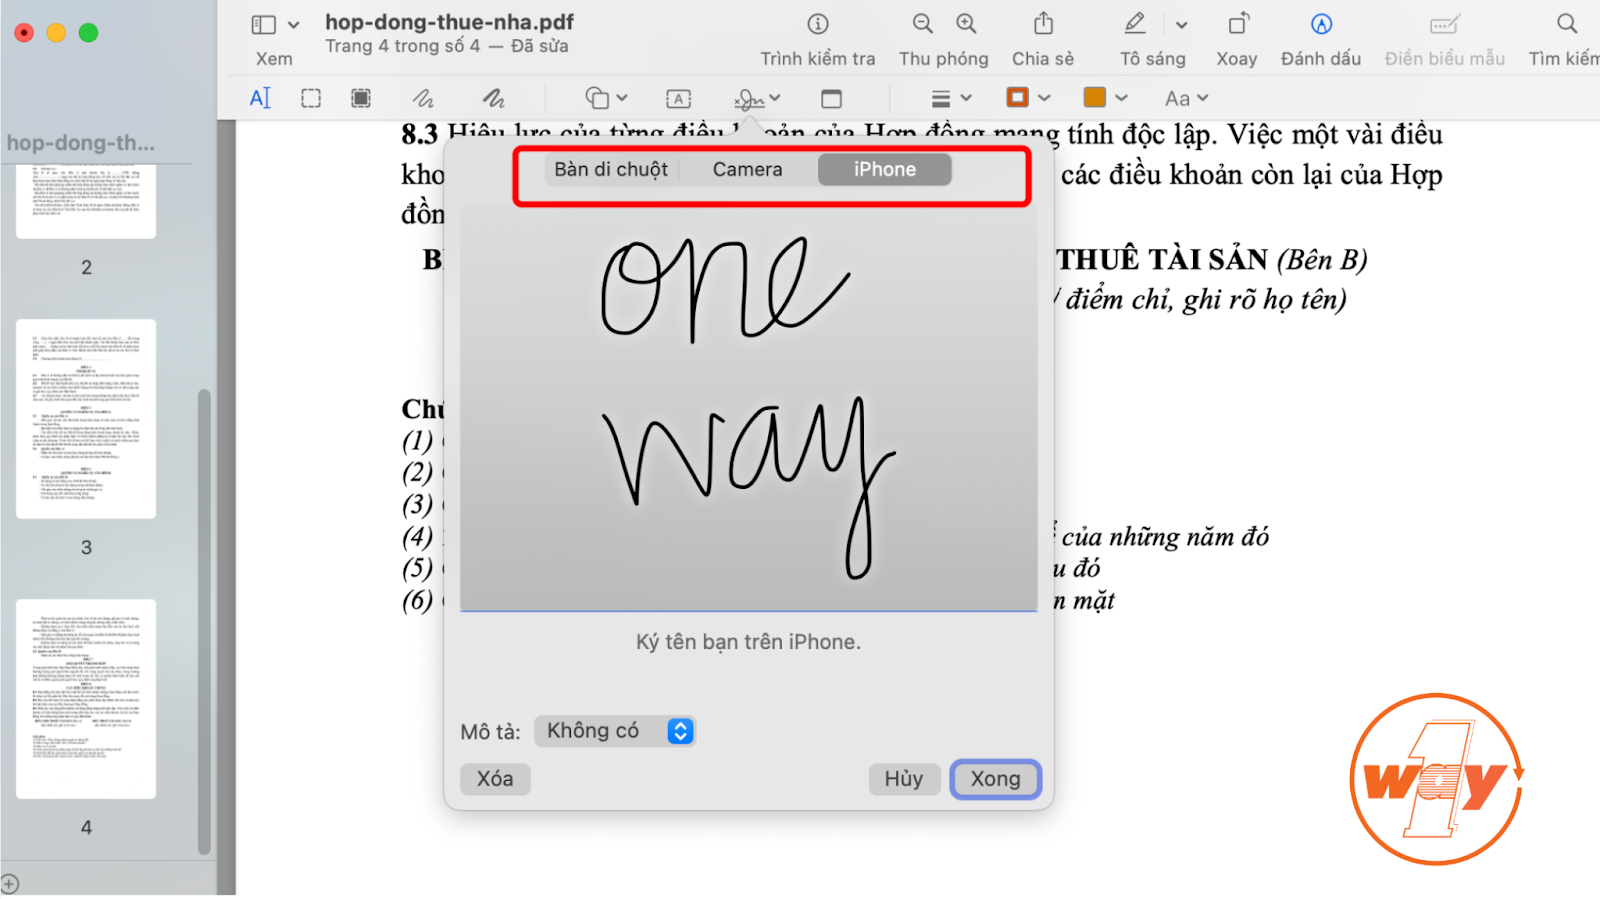The width and height of the screenshot is (1600, 899).
Task: Choose the Rectangular Selection tool
Action: pos(311,98)
